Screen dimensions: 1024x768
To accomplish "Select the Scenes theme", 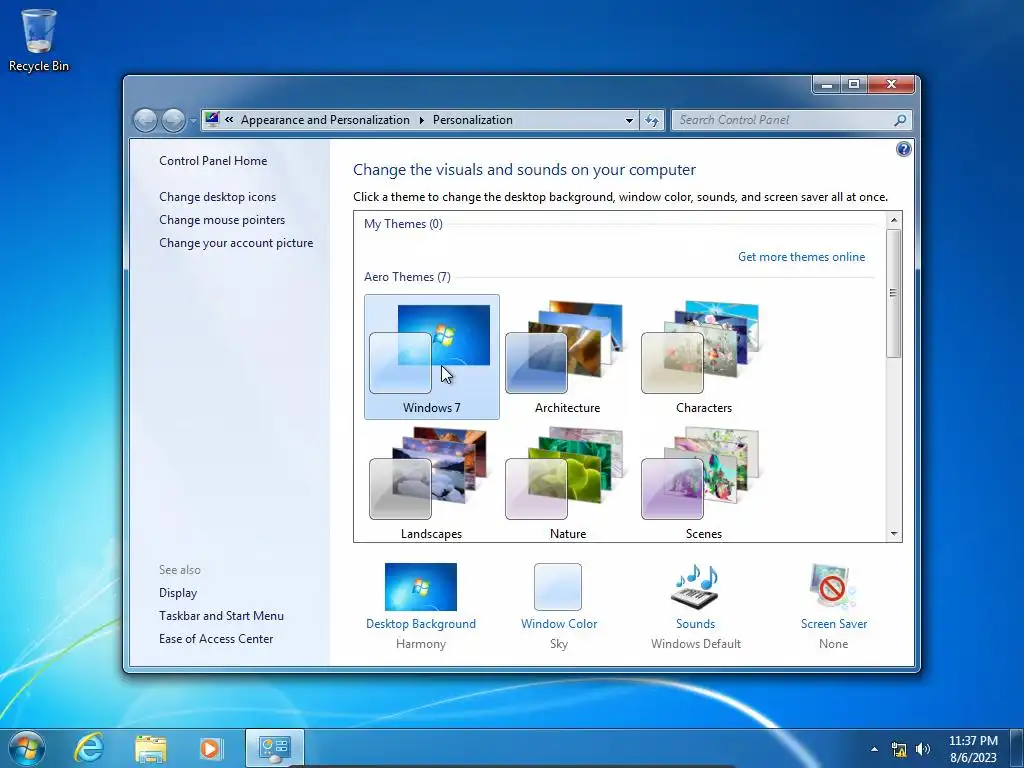I will [703, 482].
